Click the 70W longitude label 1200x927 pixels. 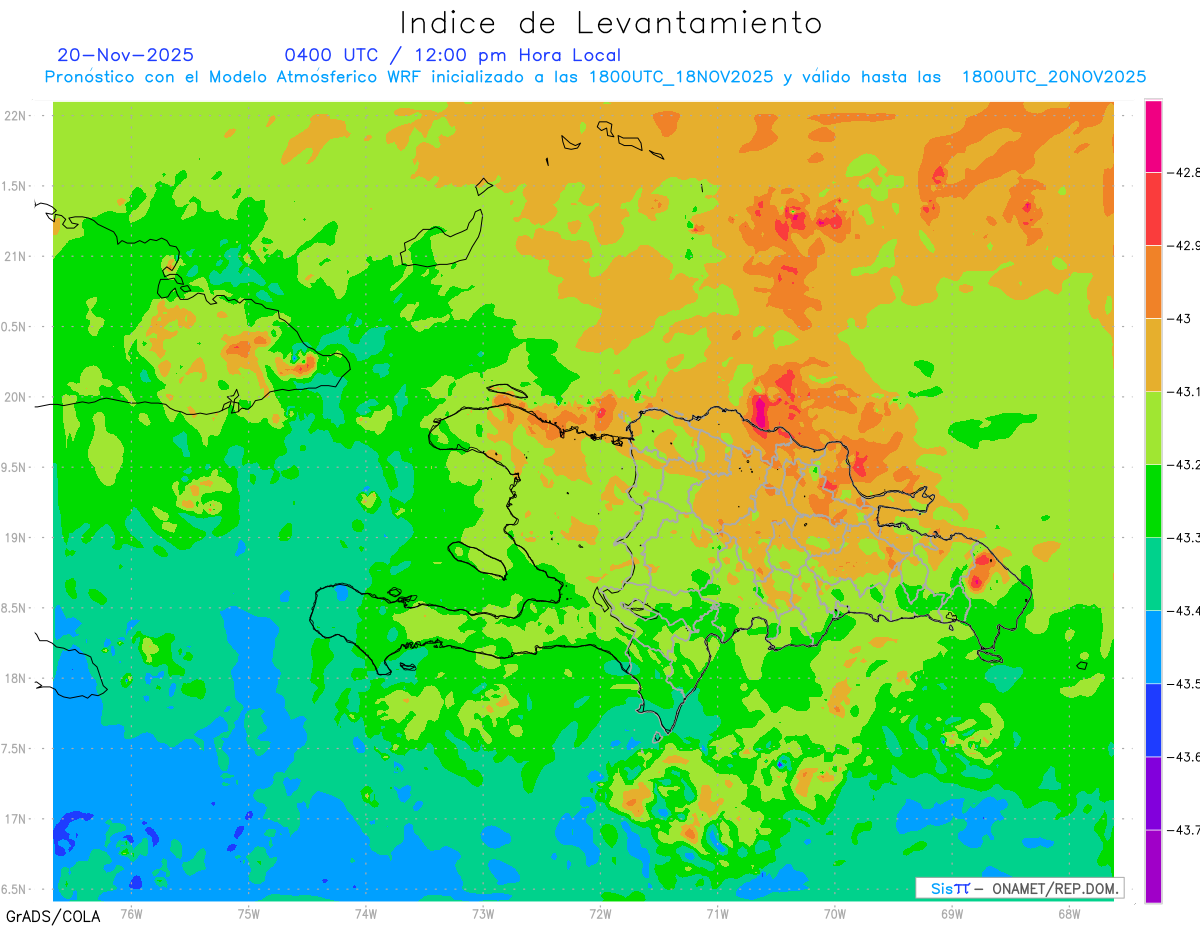(x=835, y=913)
